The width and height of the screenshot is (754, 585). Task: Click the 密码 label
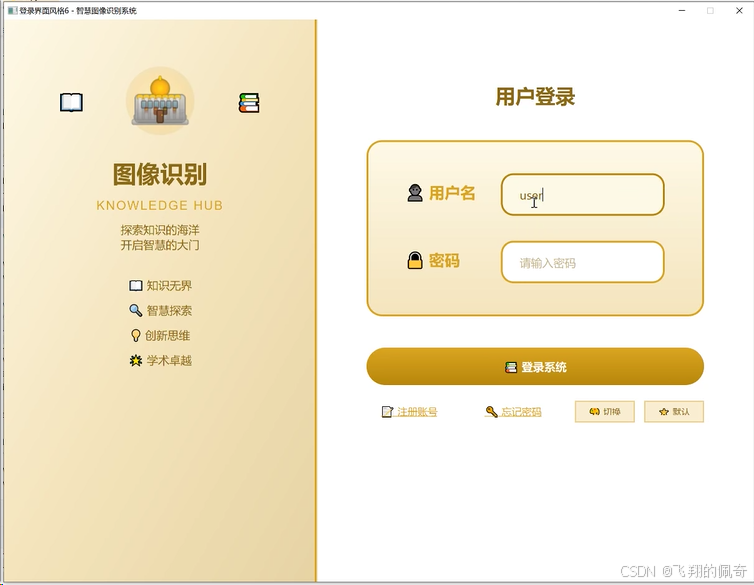pos(444,261)
